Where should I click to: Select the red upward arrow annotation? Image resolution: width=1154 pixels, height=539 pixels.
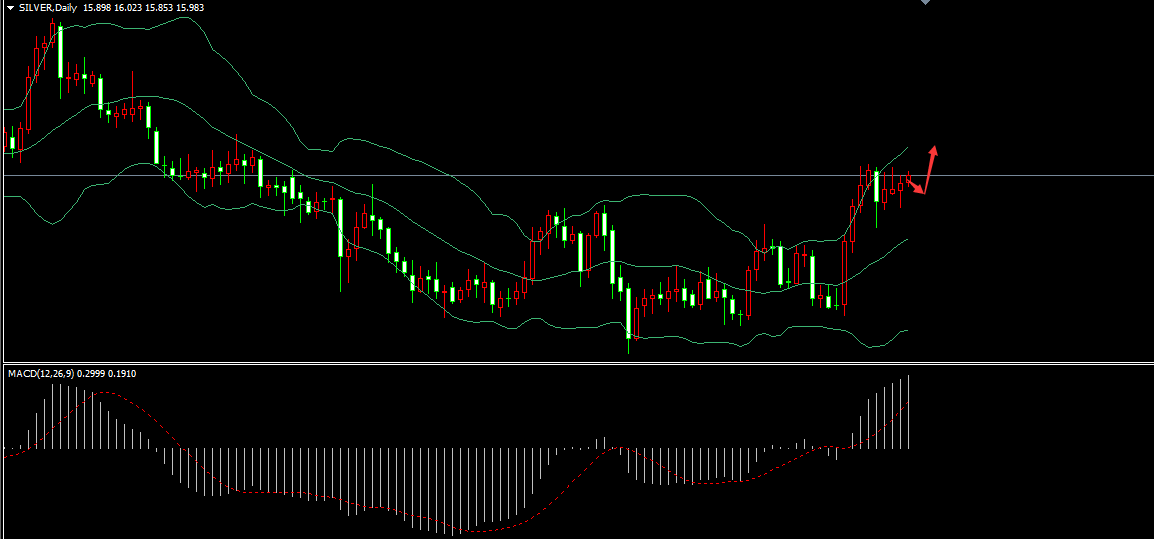pyautogui.click(x=929, y=167)
